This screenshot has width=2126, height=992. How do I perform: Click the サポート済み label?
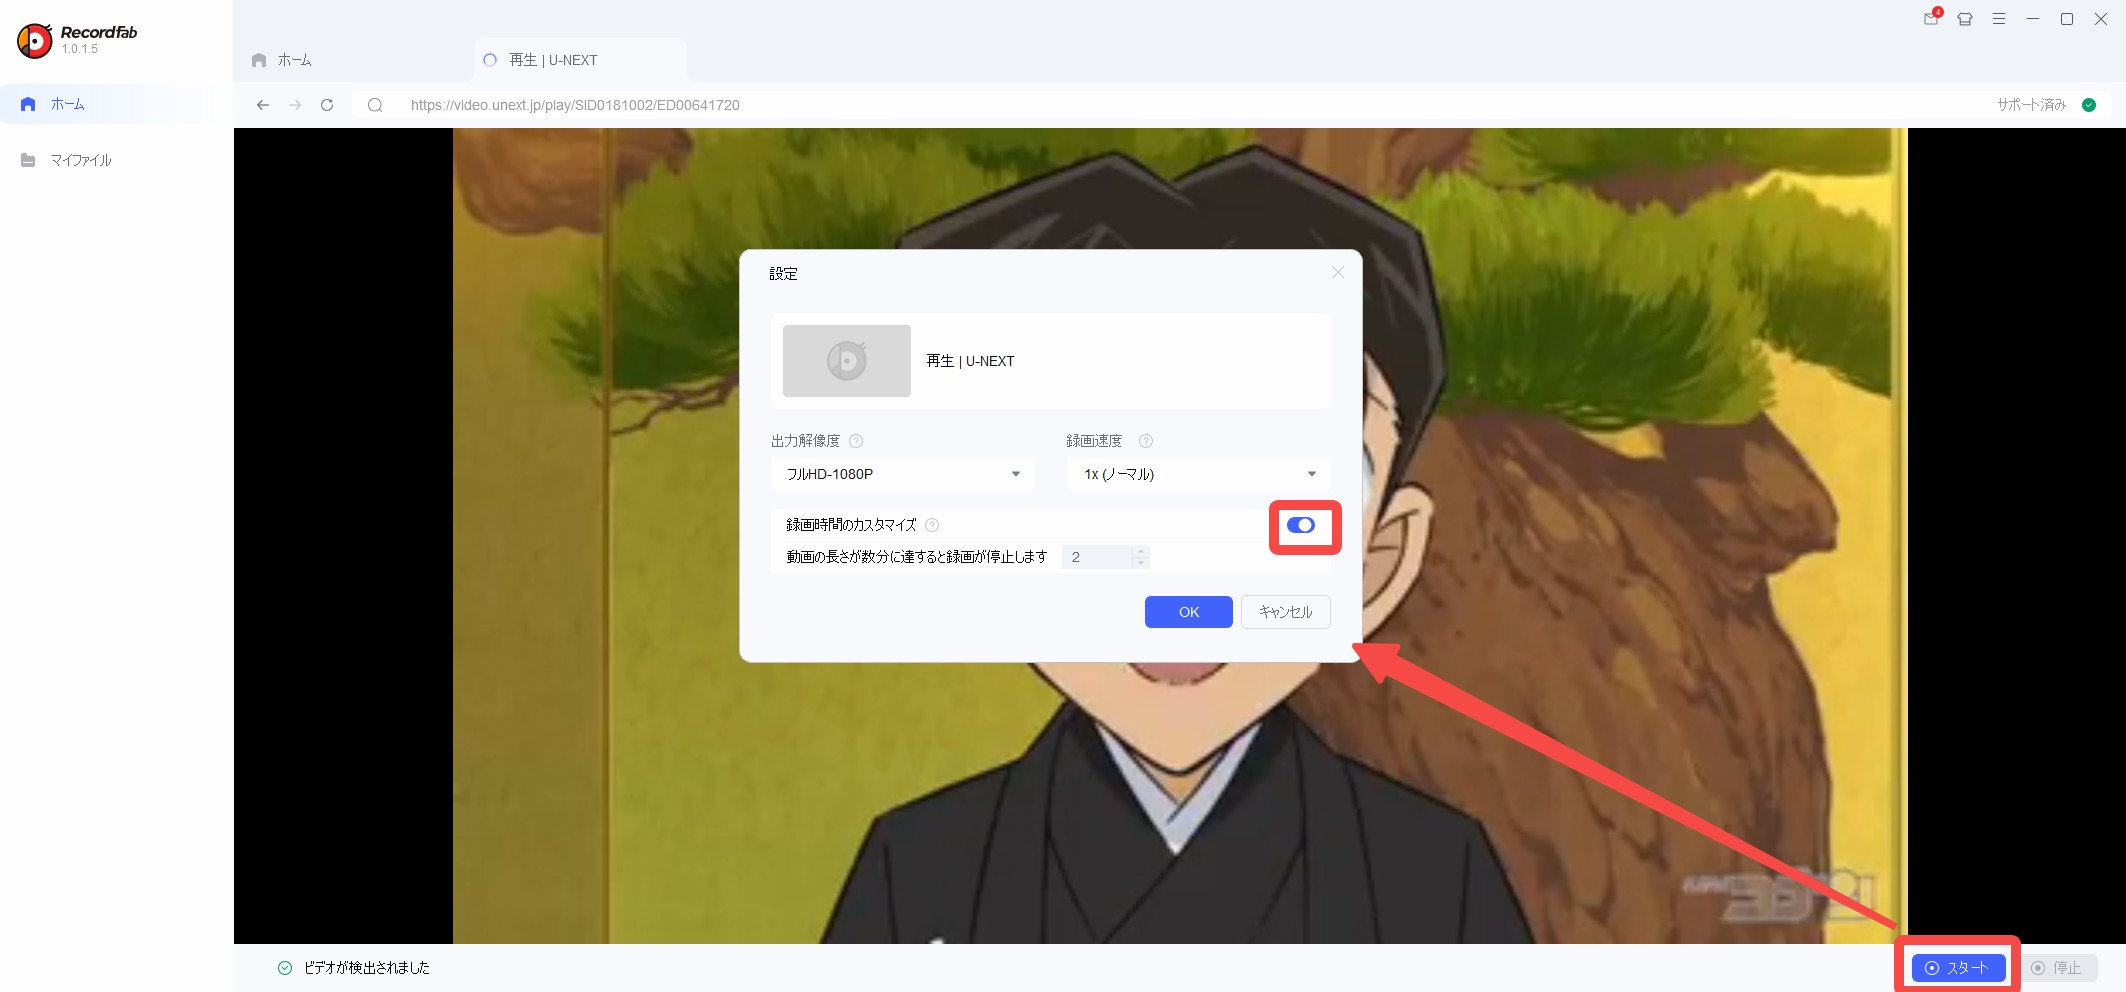(2031, 105)
